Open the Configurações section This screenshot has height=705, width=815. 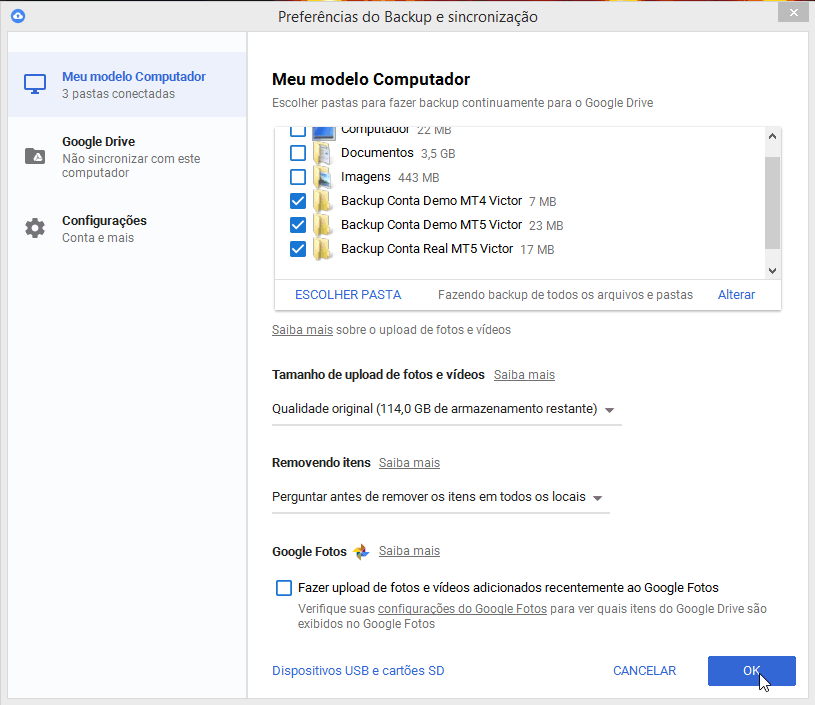(127, 229)
